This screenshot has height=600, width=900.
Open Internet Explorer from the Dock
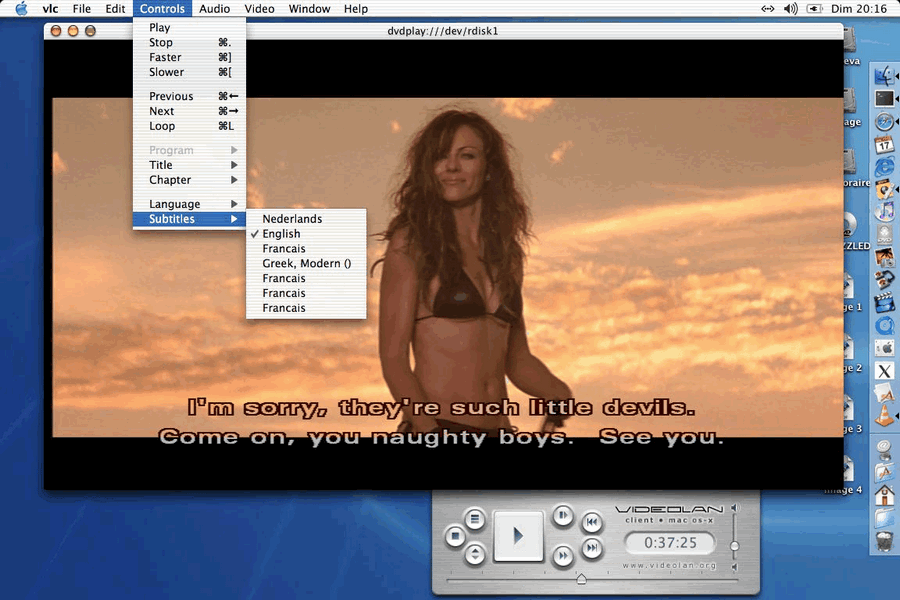click(x=885, y=167)
